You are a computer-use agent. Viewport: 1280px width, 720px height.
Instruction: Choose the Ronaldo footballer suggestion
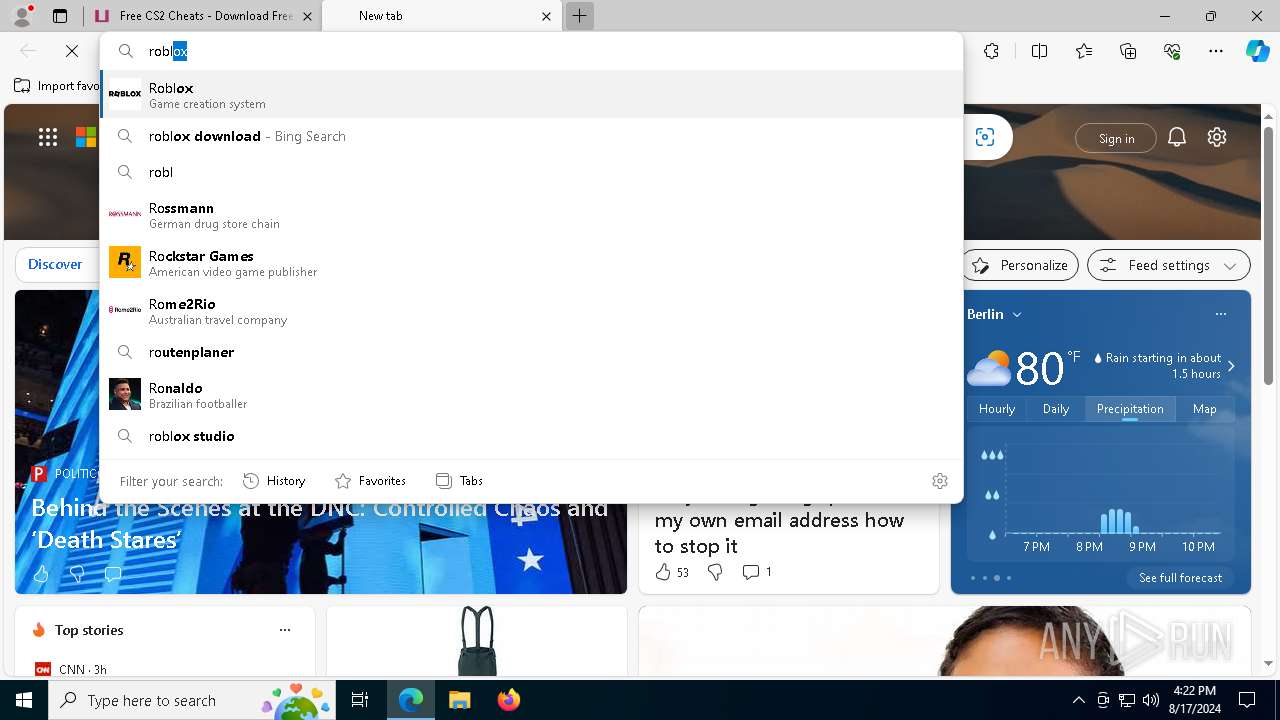(x=531, y=394)
